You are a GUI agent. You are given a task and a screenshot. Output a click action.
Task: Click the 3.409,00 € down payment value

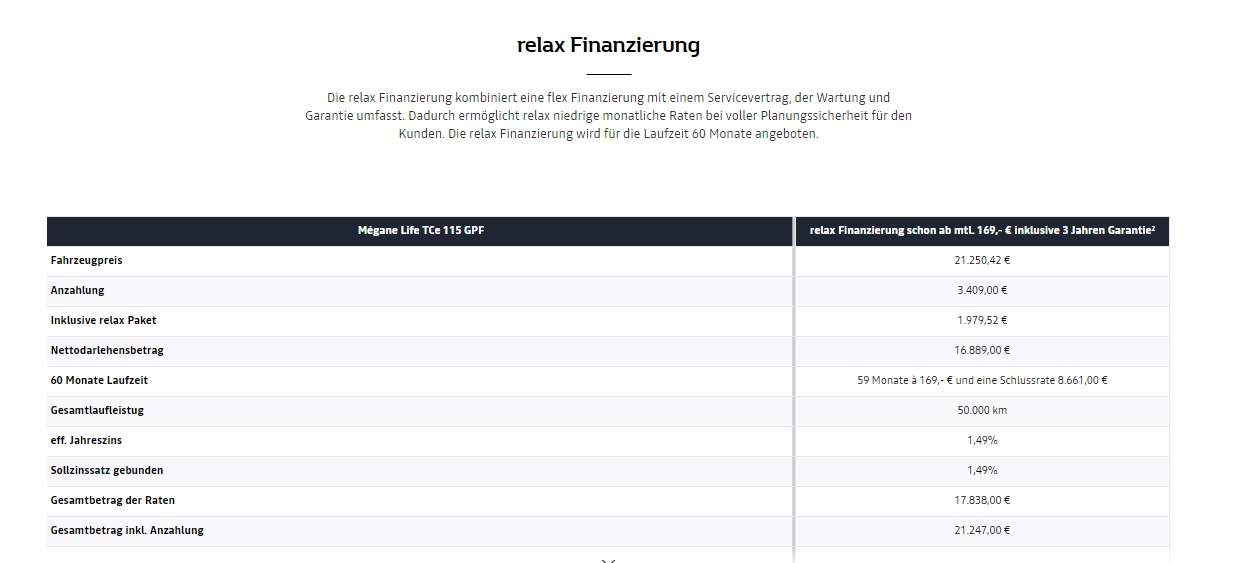(982, 291)
